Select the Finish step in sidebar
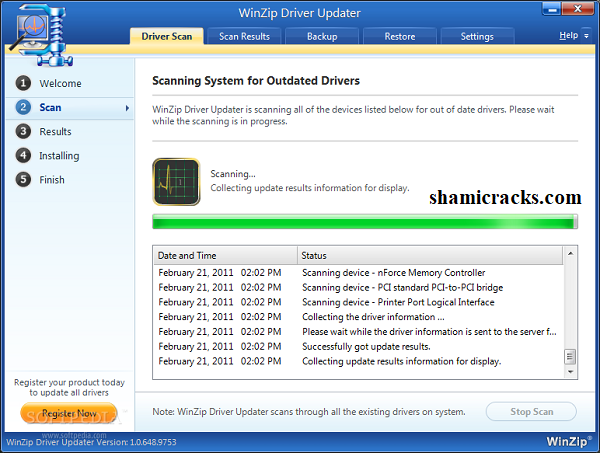The height and width of the screenshot is (453, 600). coord(52,180)
